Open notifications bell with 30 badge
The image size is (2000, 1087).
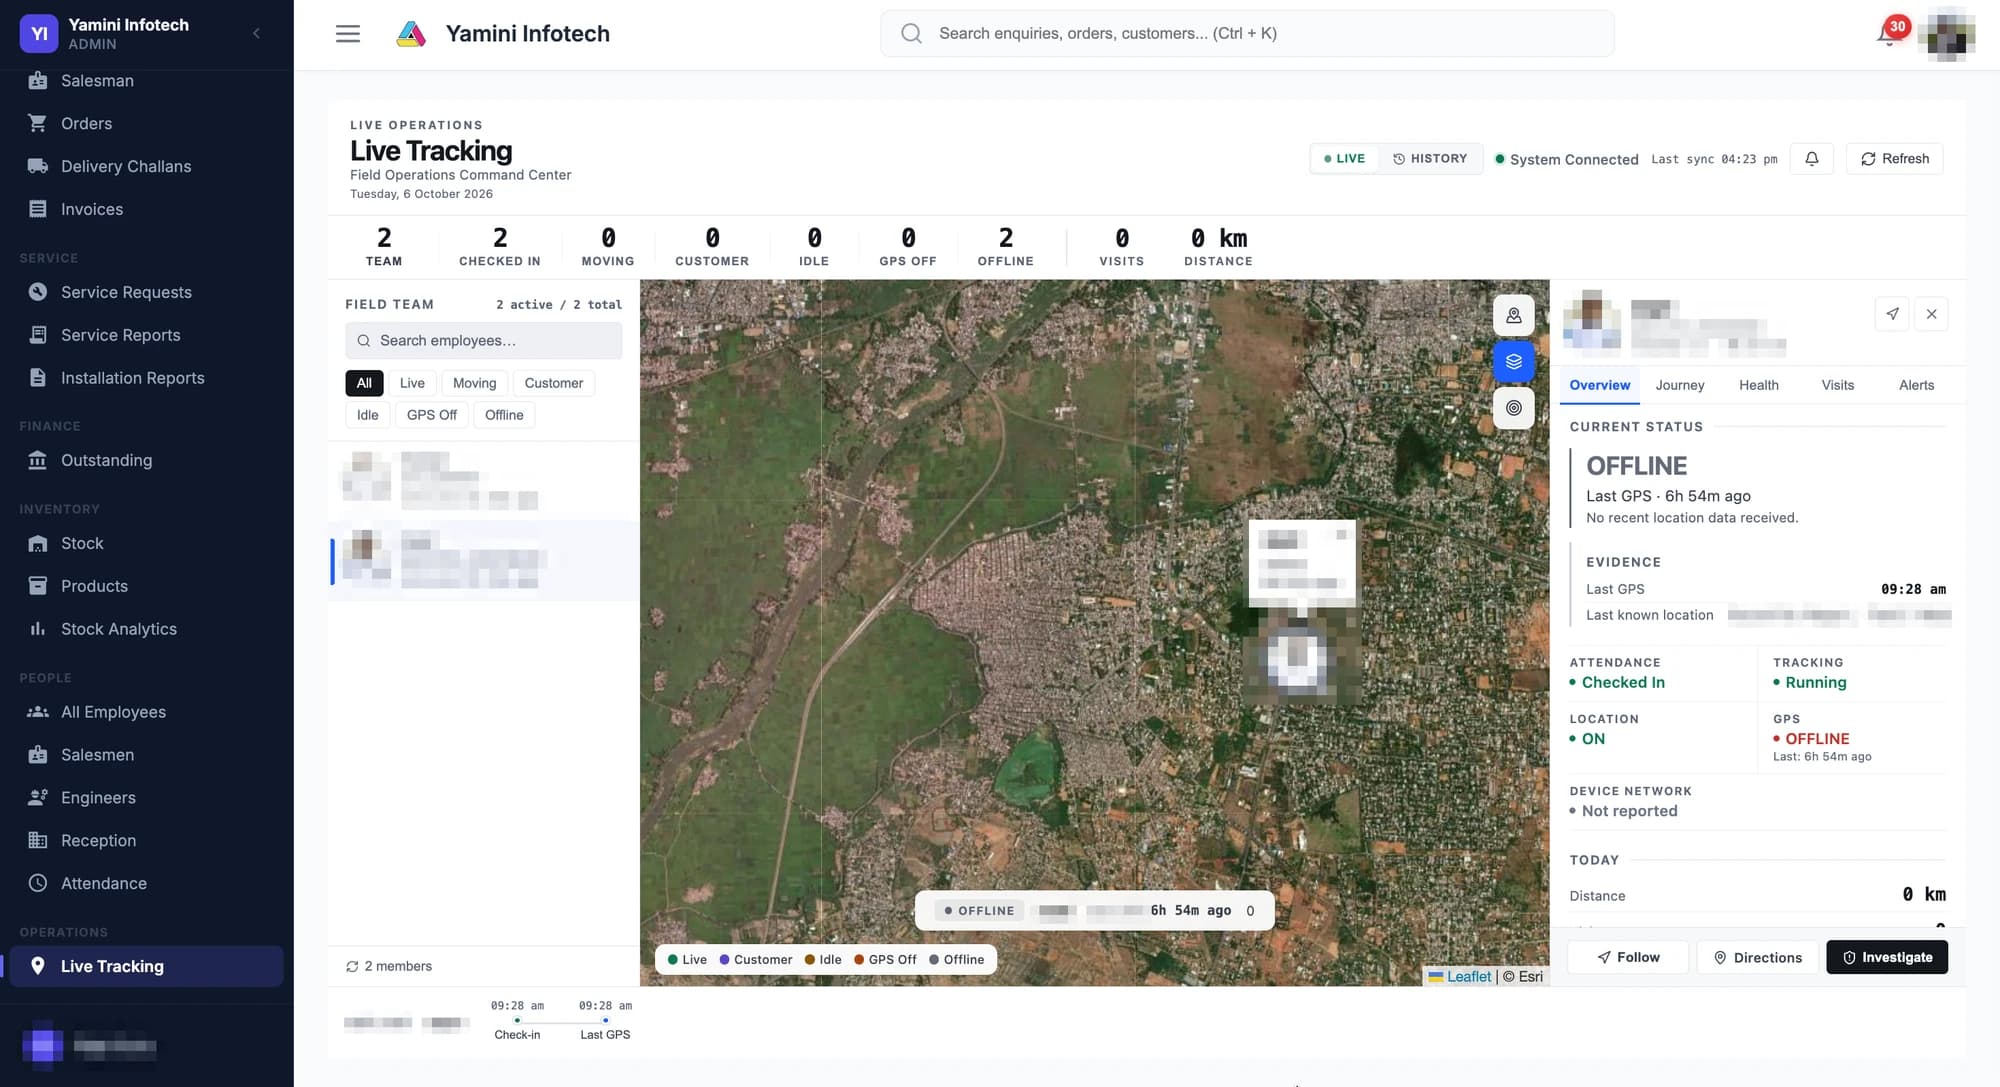[x=1888, y=34]
